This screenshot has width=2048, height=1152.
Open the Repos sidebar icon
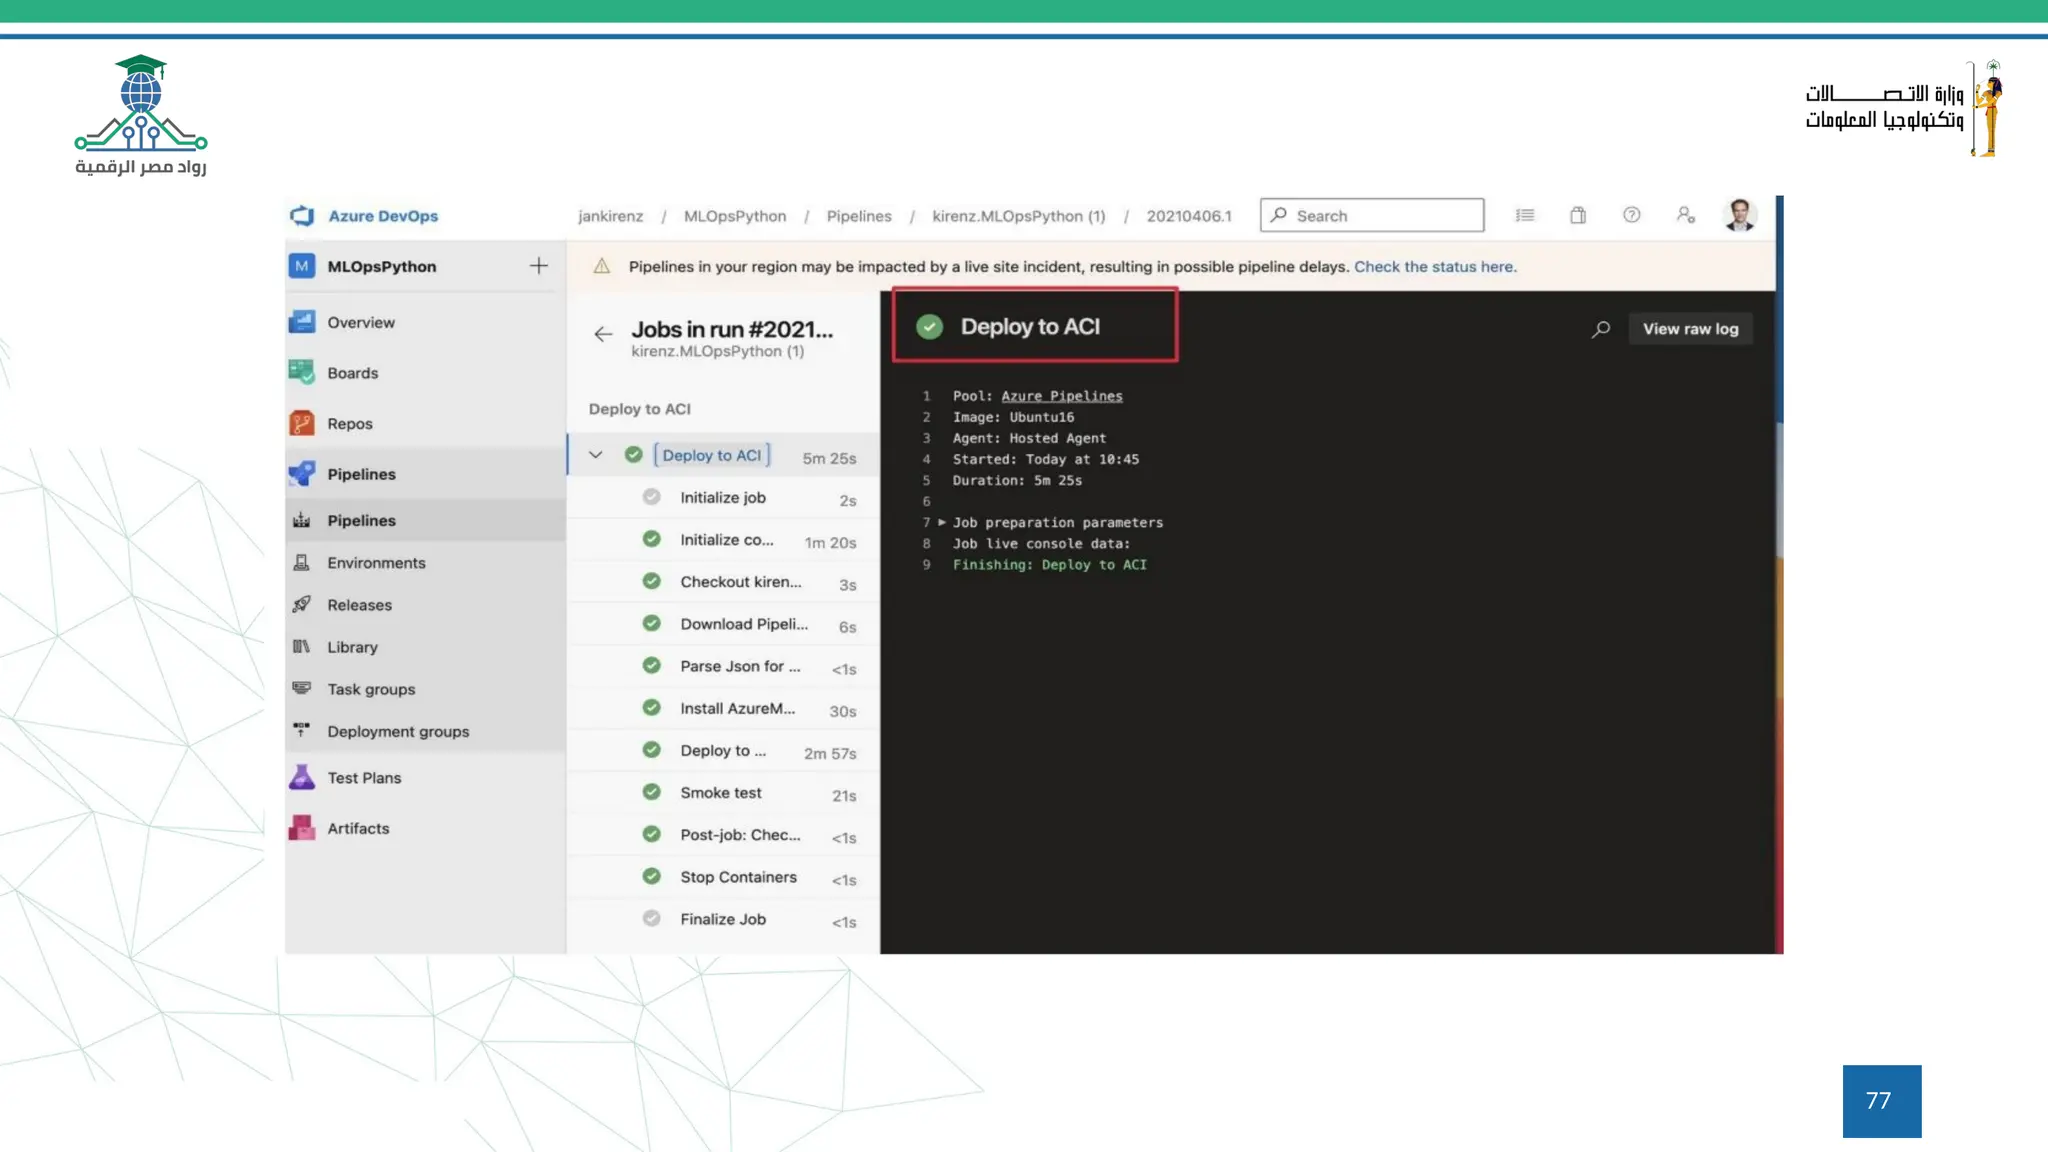coord(302,423)
